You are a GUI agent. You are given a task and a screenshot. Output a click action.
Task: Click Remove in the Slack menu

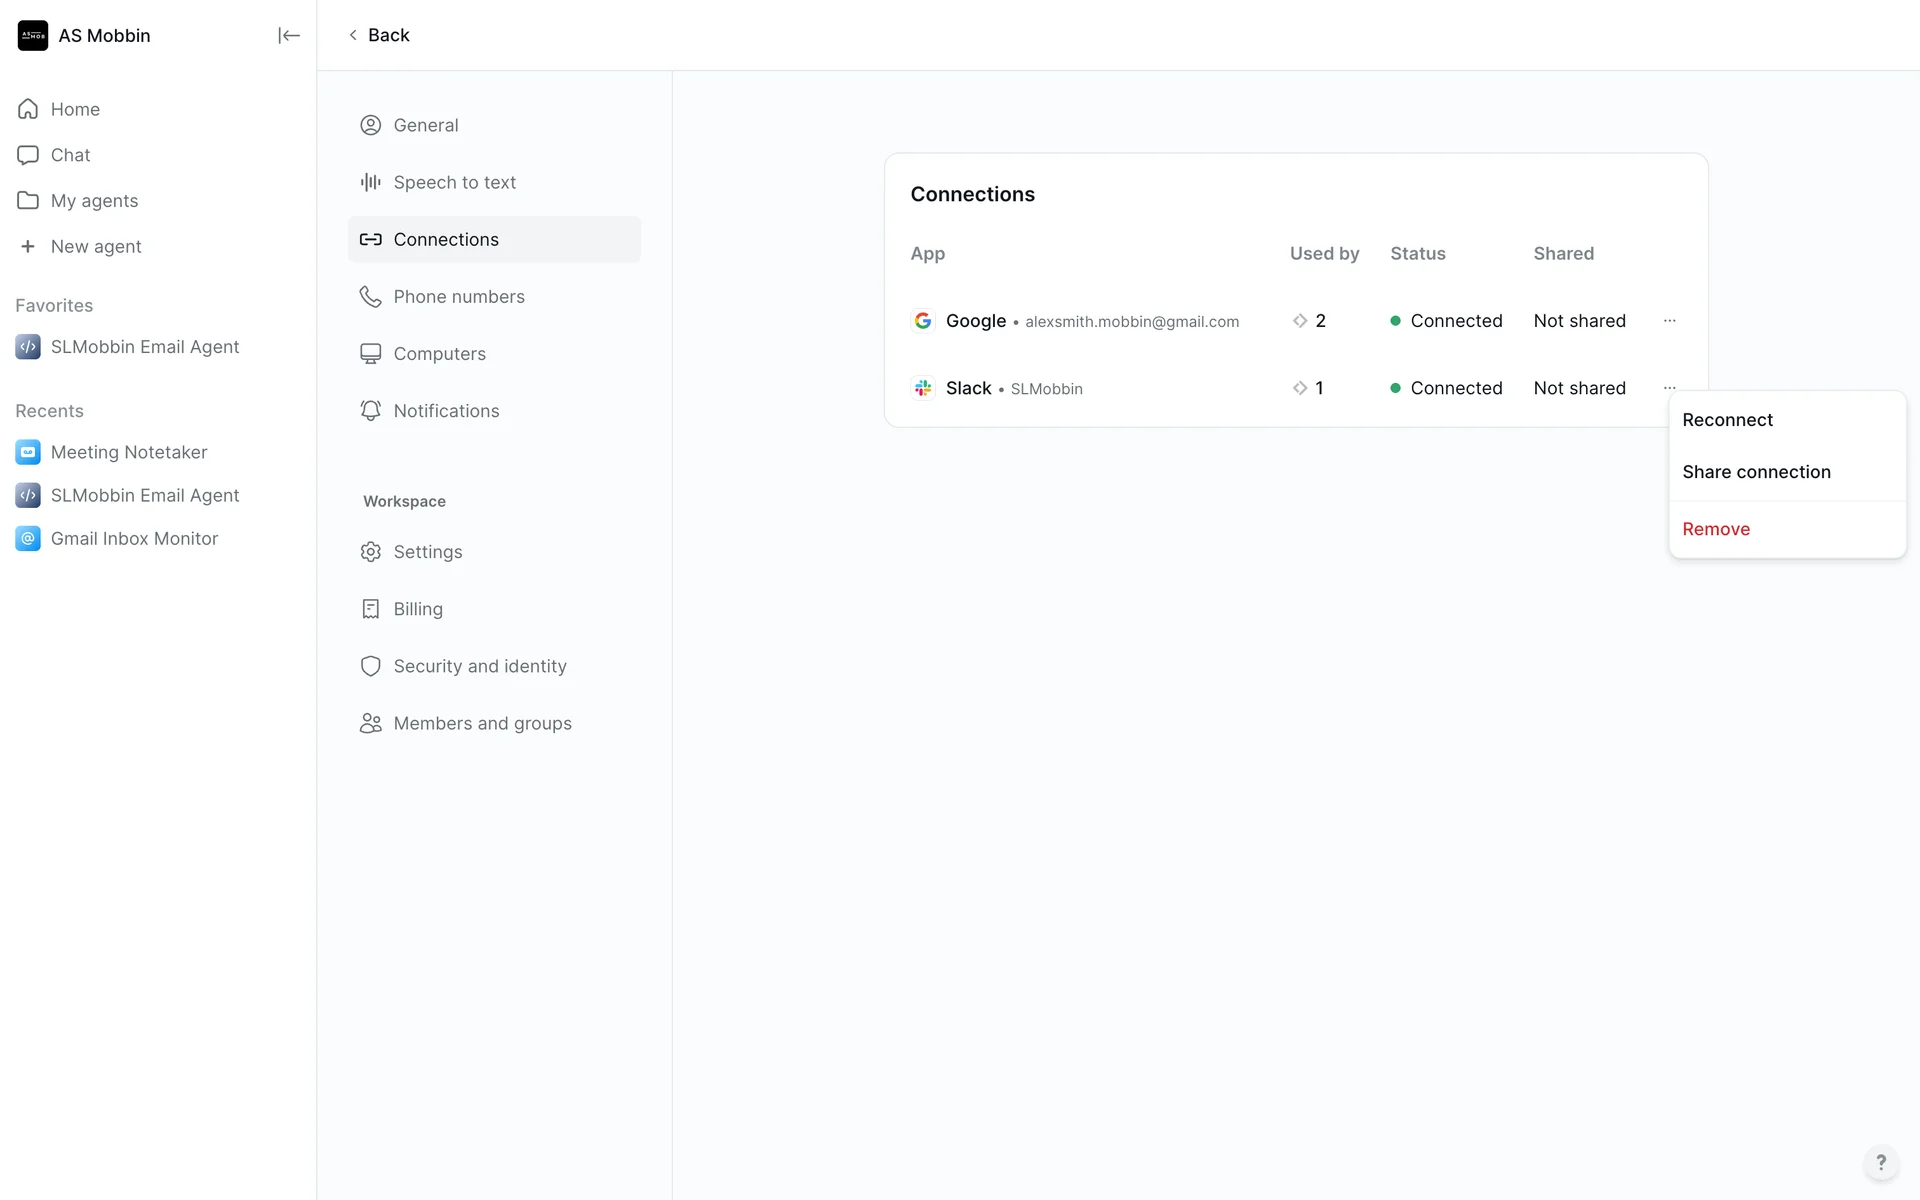pos(1716,529)
